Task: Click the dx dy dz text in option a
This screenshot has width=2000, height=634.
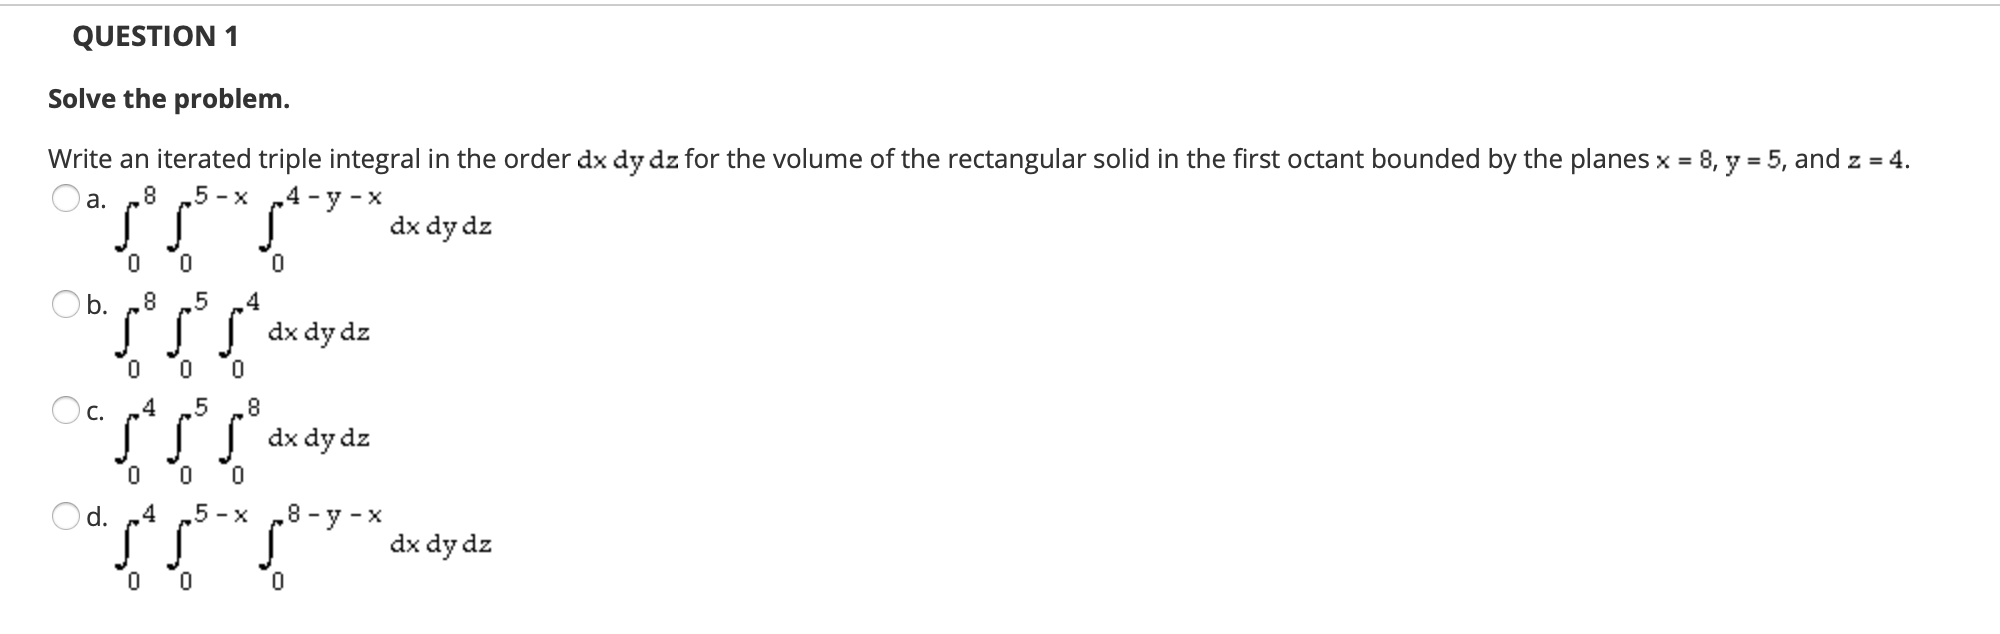Action: (441, 226)
